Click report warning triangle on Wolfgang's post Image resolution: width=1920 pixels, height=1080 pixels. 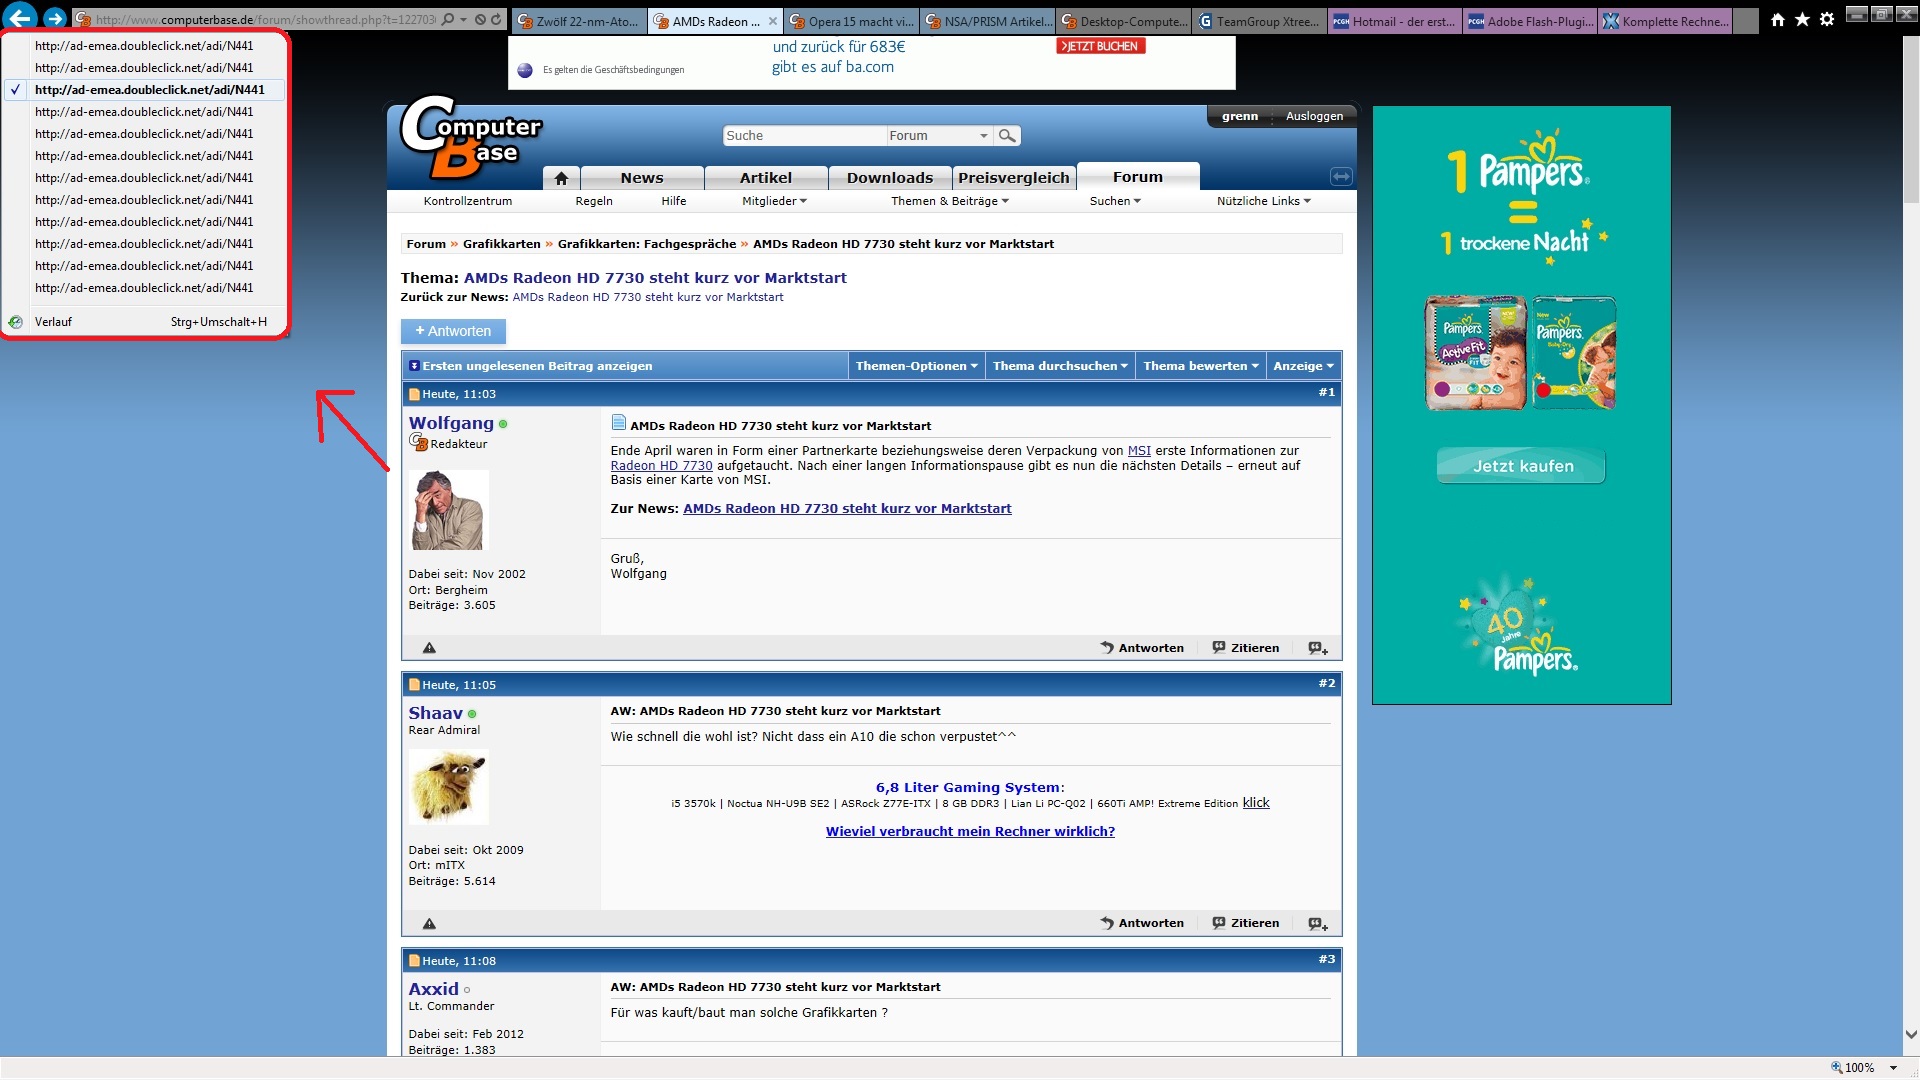click(x=429, y=648)
